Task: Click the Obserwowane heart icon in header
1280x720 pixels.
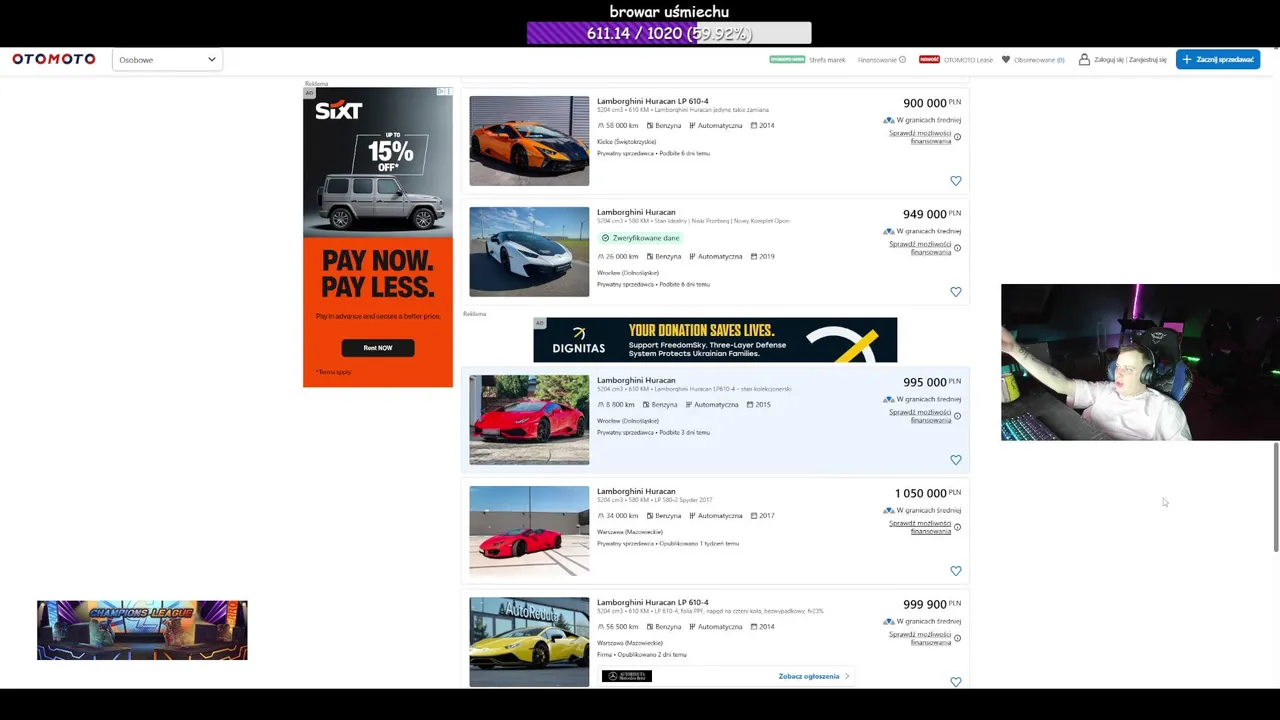Action: click(1006, 60)
